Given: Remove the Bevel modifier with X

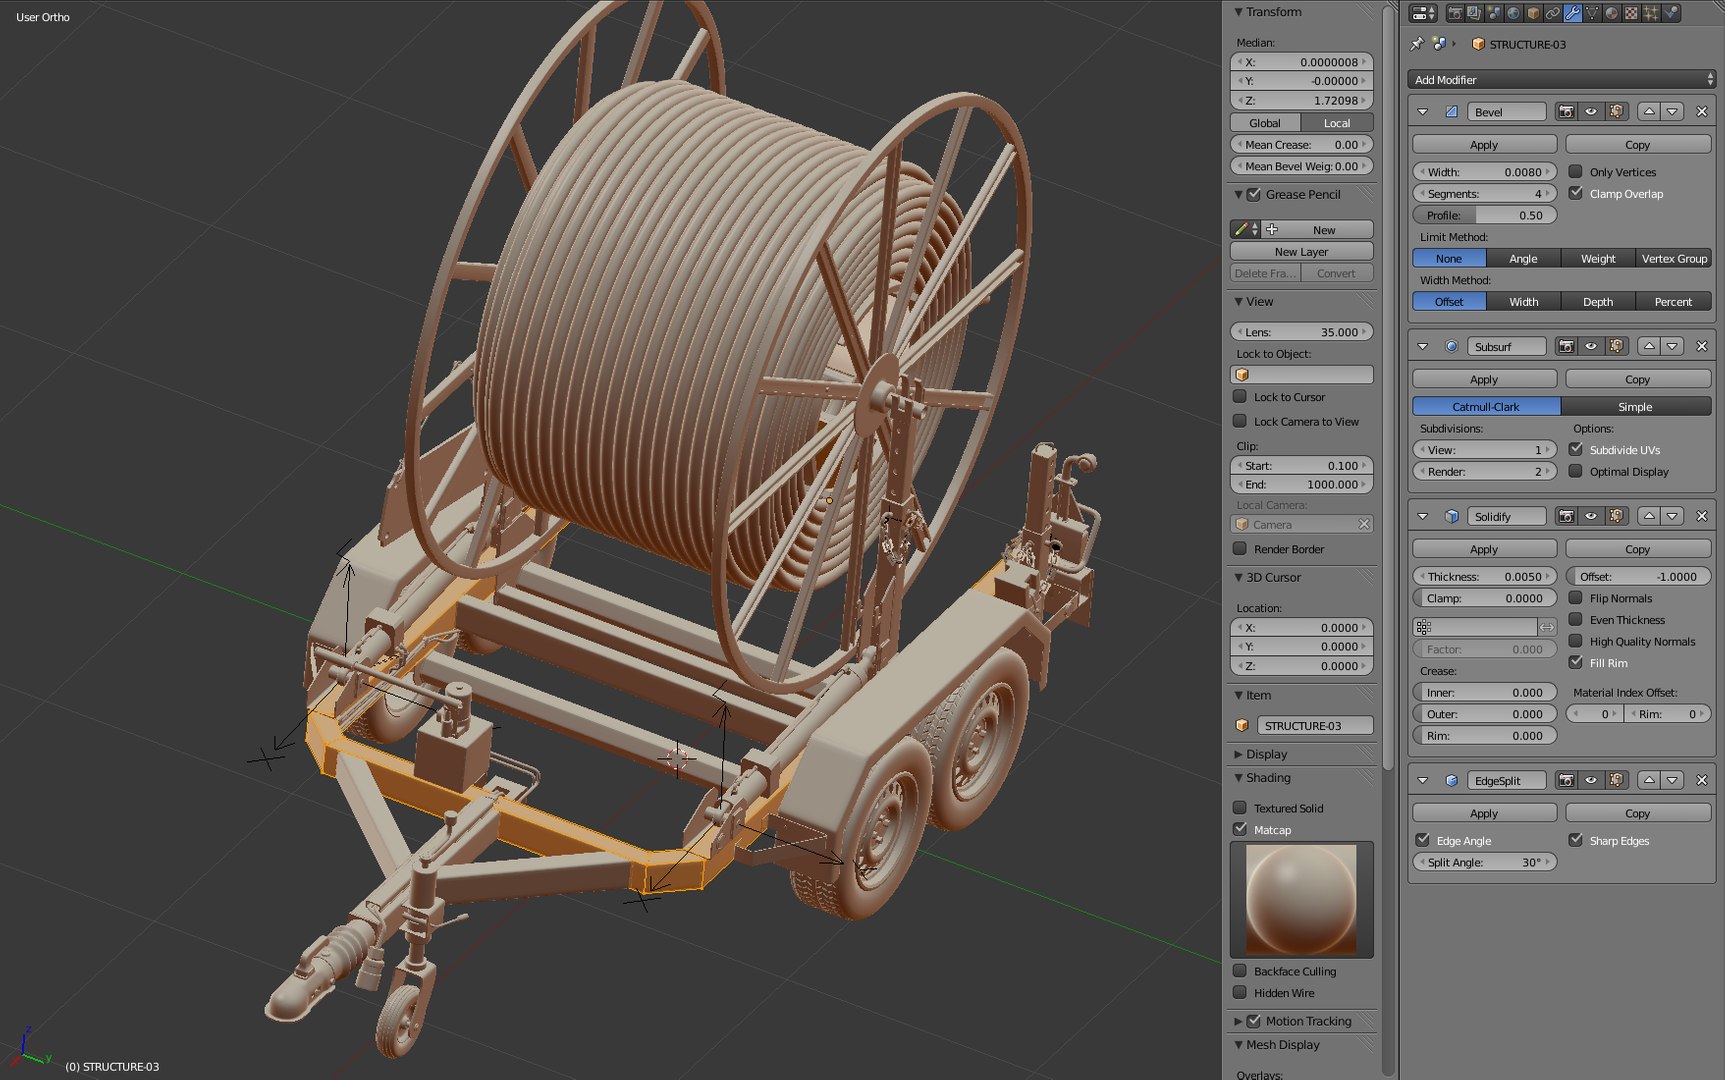Looking at the screenshot, I should tap(1702, 112).
